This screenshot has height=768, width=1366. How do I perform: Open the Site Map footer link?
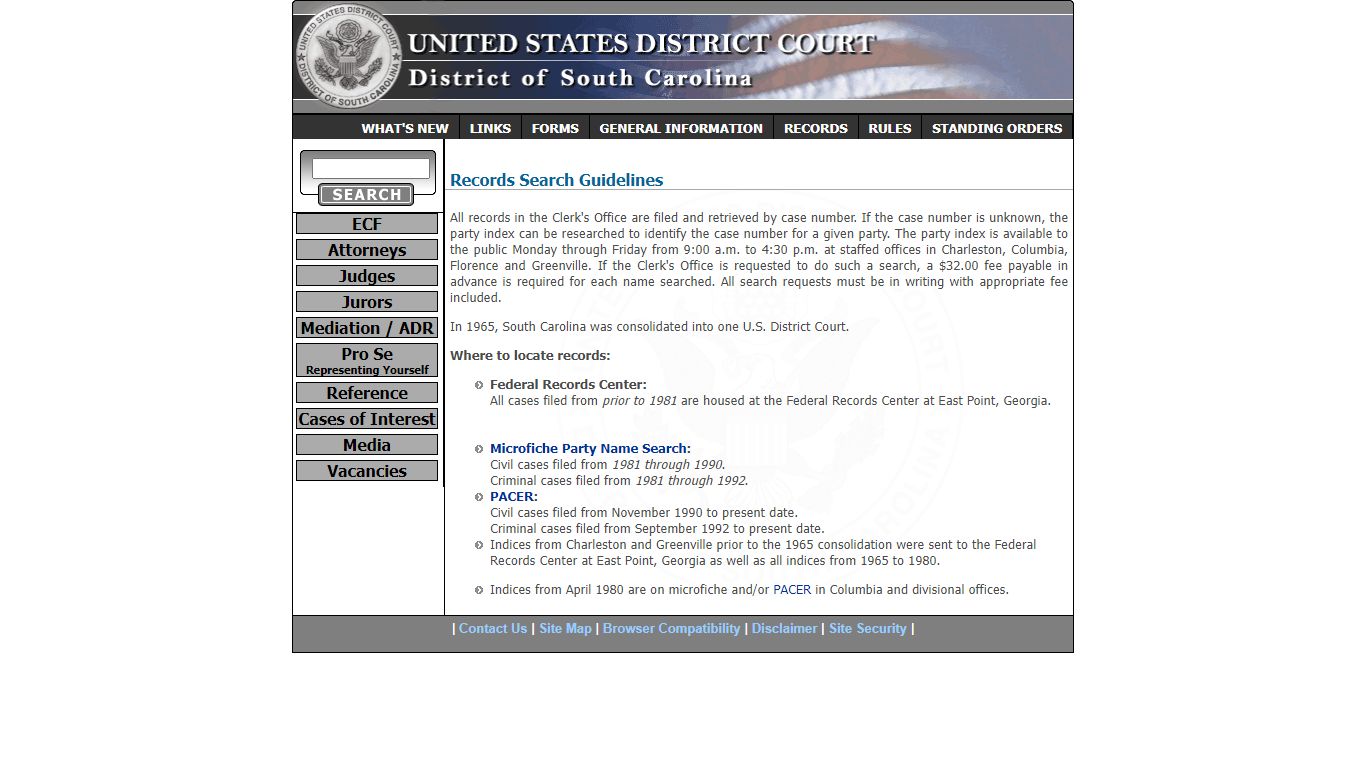point(565,628)
